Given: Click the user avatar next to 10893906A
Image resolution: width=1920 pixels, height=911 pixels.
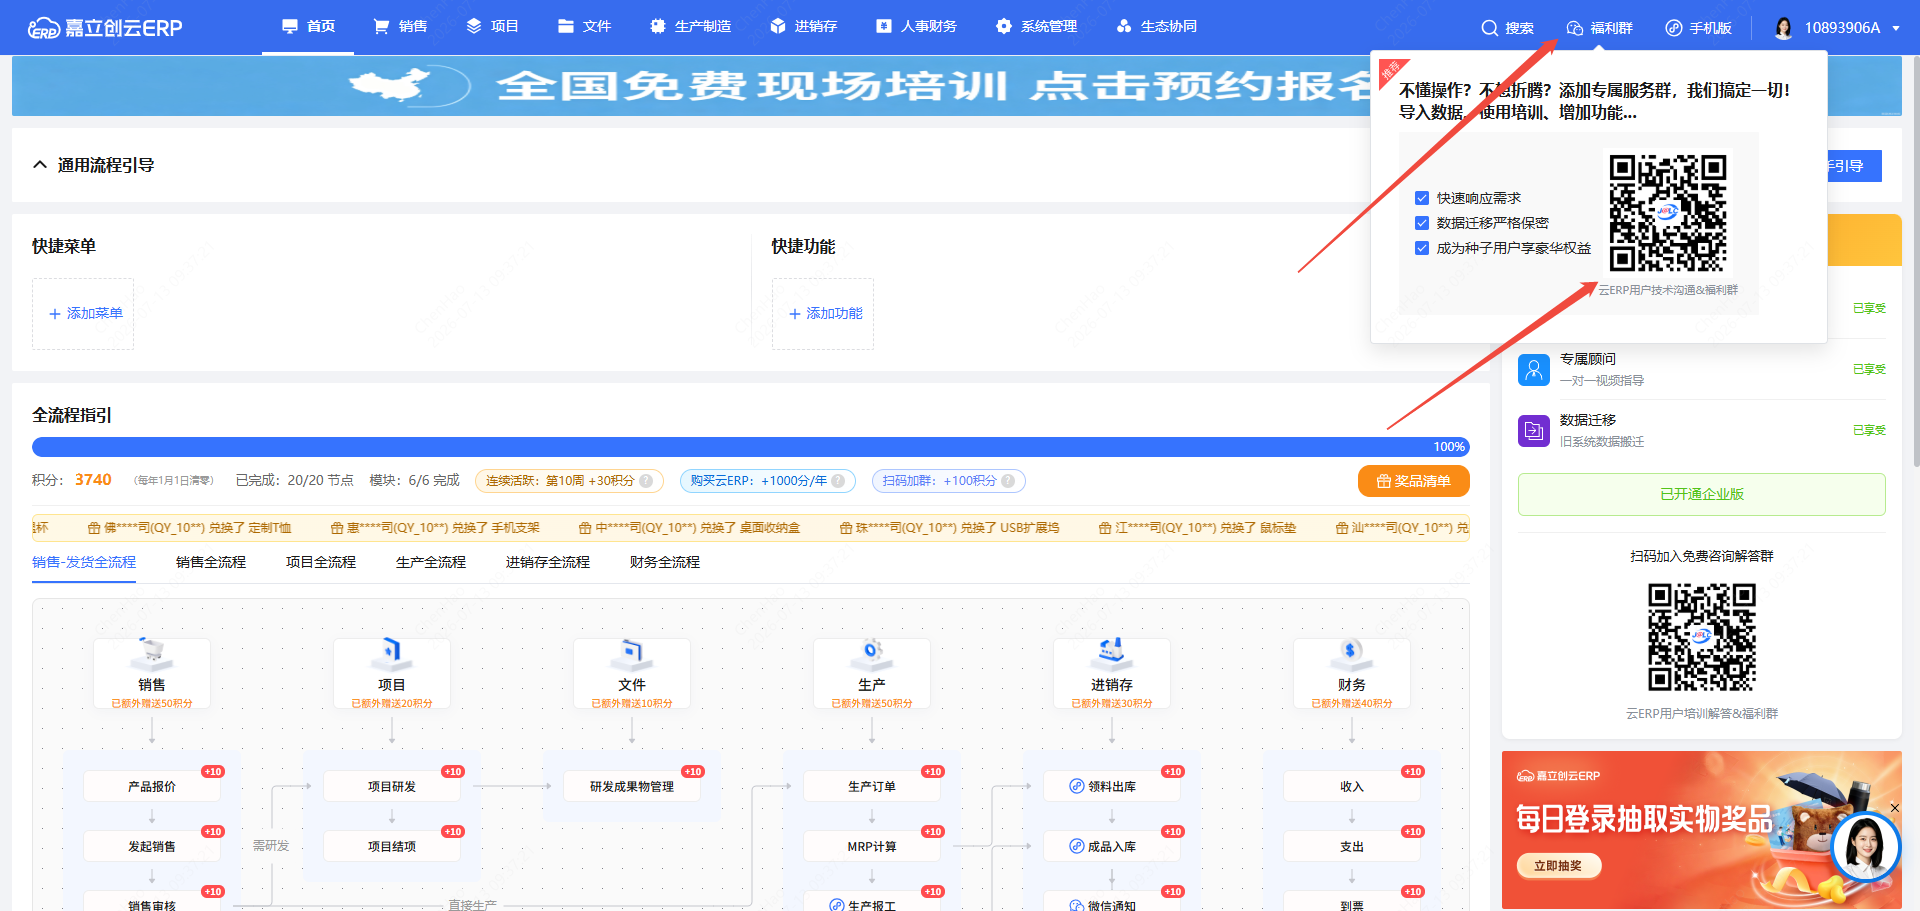Looking at the screenshot, I should [1783, 28].
